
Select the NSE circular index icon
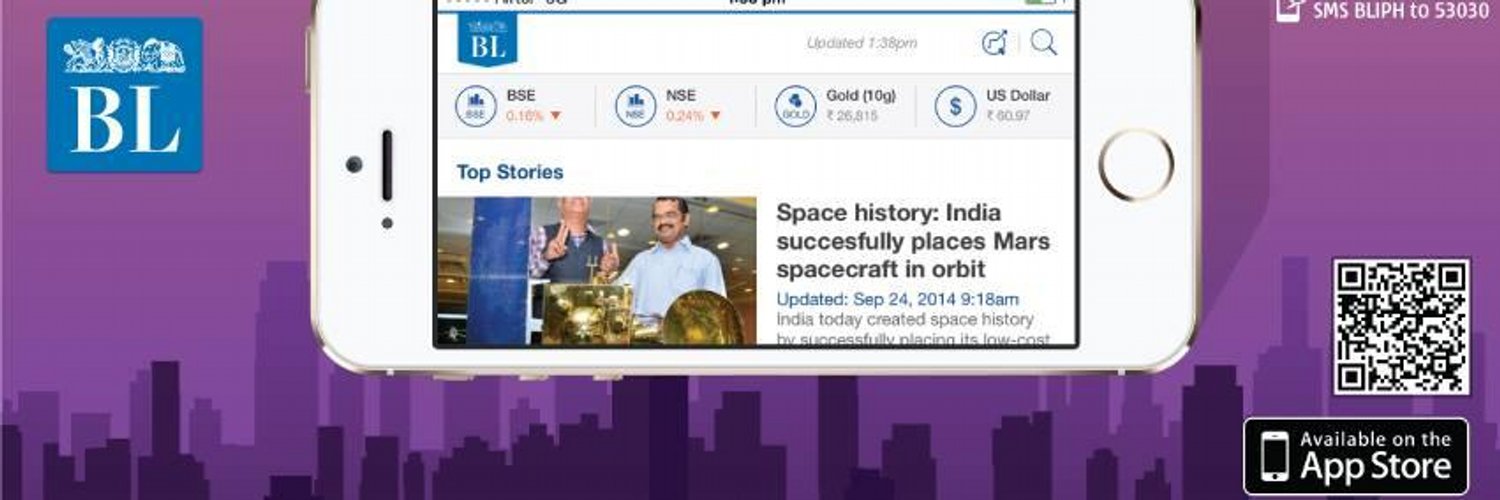tap(635, 106)
